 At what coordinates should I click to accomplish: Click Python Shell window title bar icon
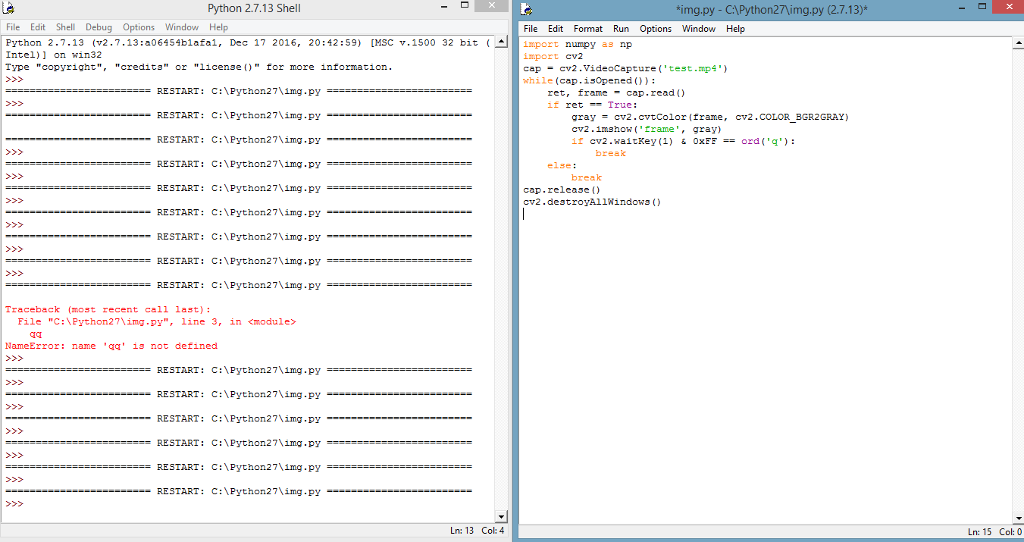[8, 8]
